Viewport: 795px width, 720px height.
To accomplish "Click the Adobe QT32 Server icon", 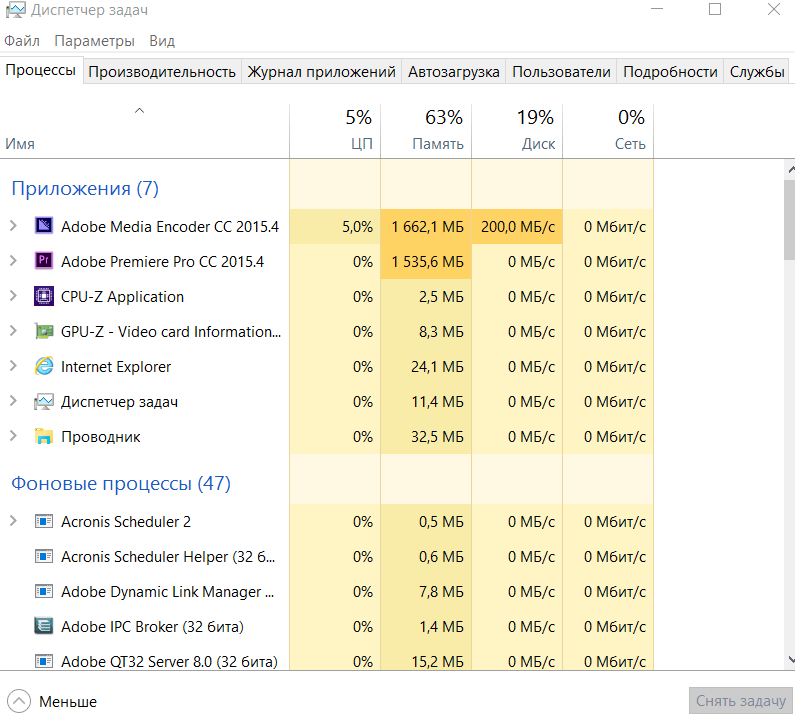I will pyautogui.click(x=44, y=661).
